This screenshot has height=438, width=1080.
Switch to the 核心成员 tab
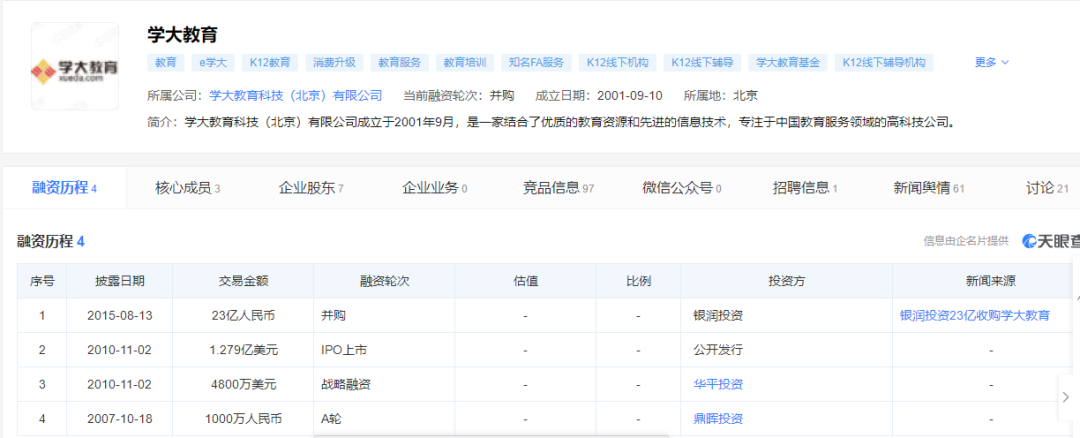pos(188,187)
